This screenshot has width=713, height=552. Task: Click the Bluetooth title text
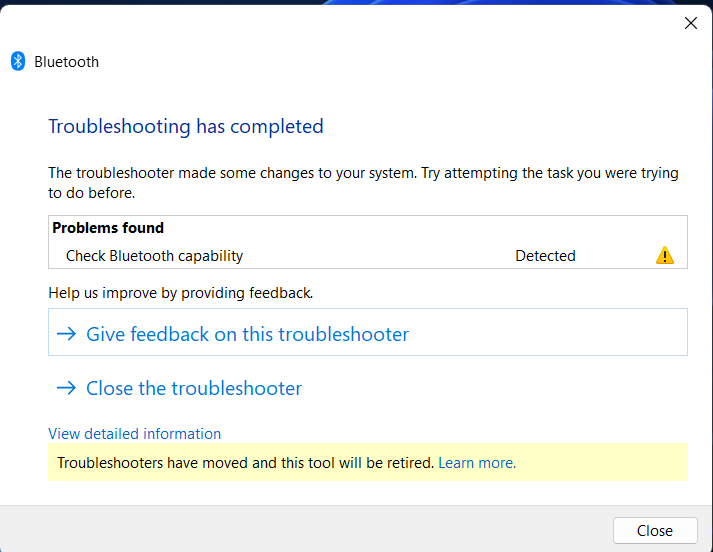(66, 62)
